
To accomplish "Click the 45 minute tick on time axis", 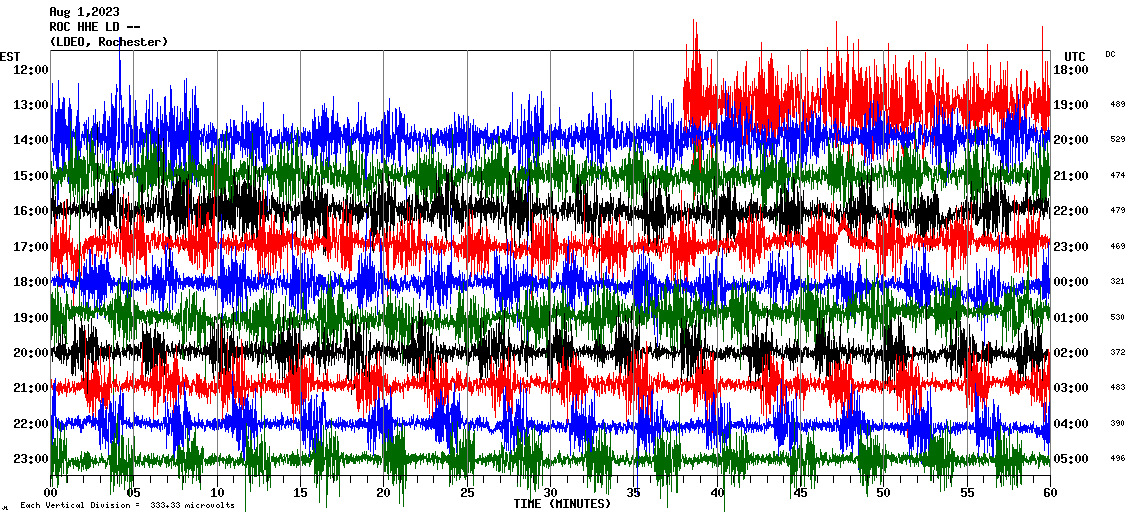I will click(800, 492).
